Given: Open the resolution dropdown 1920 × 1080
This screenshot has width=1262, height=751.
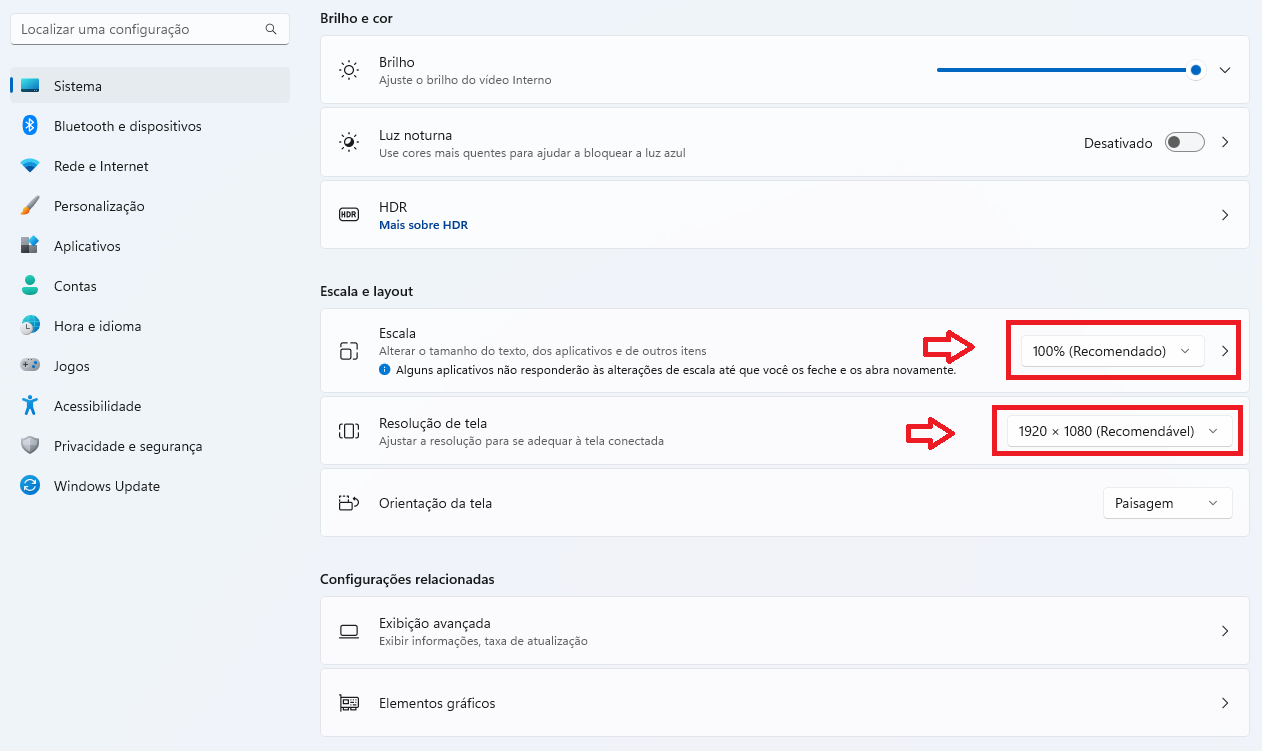Looking at the screenshot, I should coord(1119,431).
